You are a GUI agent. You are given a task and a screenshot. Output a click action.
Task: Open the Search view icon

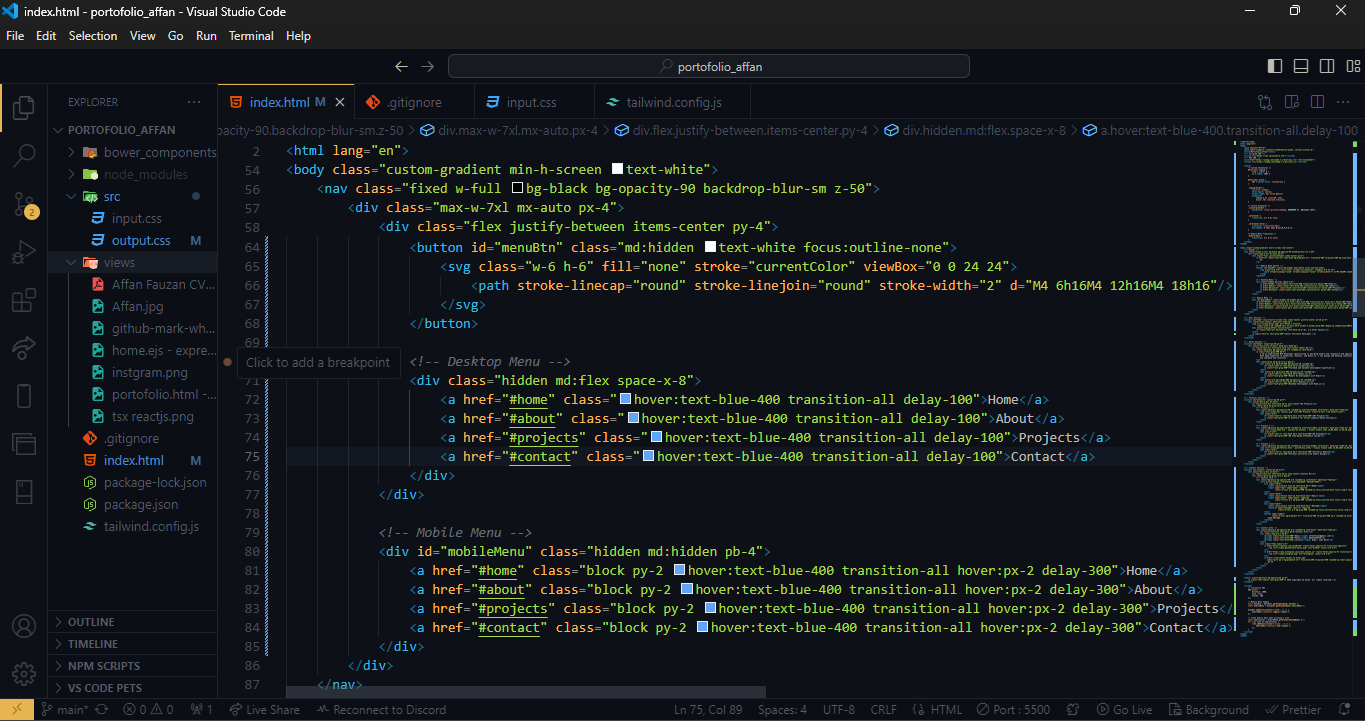point(24,155)
